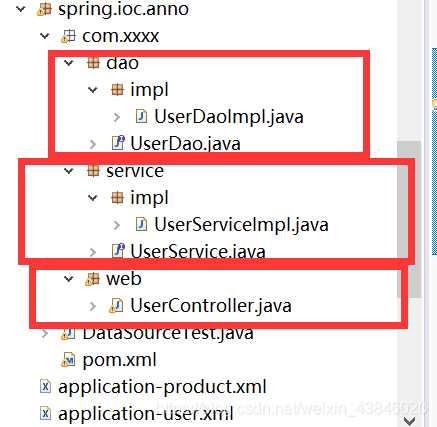Click the com.xxxx package icon
Viewport: 437px width, 427px height.
click(x=69, y=36)
